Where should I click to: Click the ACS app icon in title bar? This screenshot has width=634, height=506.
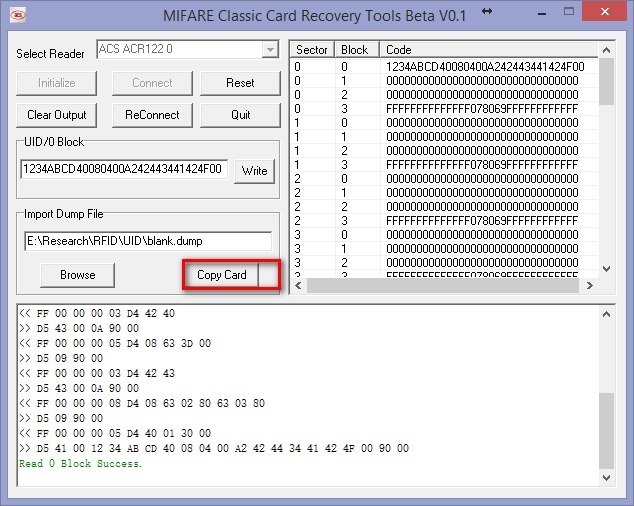click(x=18, y=15)
